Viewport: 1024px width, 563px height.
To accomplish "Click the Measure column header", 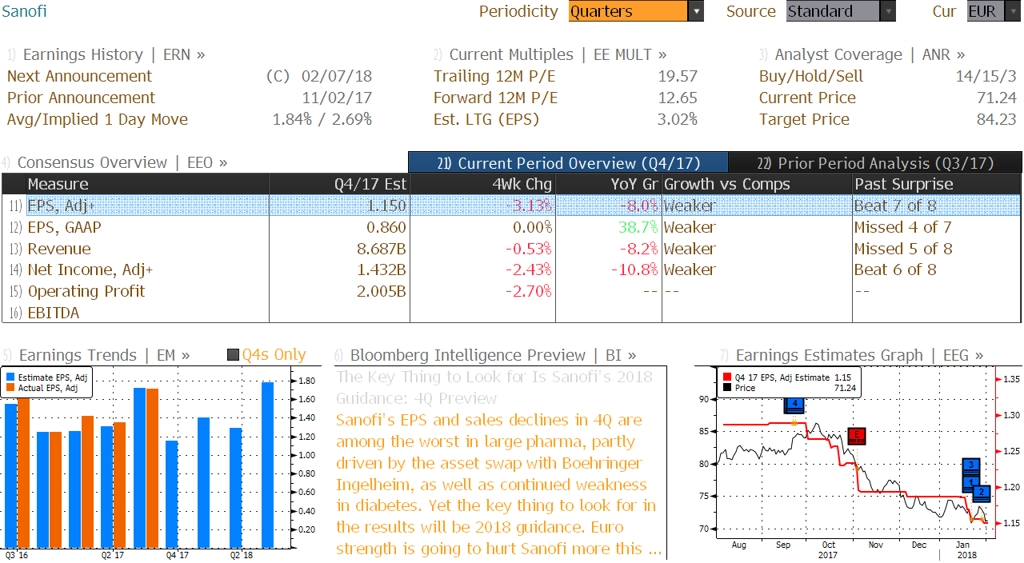I will point(147,184).
